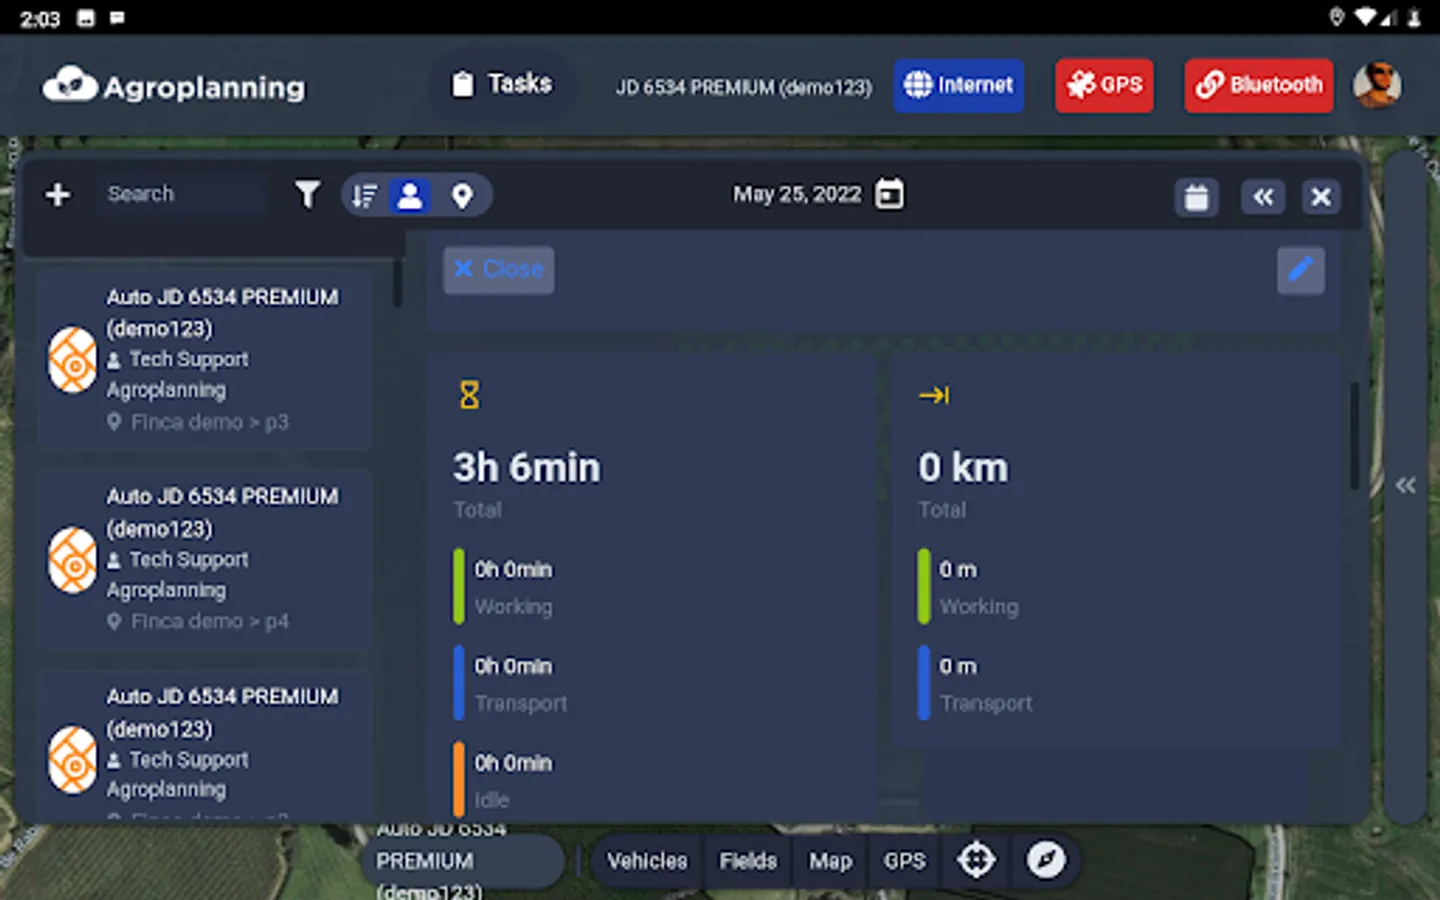The width and height of the screenshot is (1440, 900).
Task: Close the tasks panel with X button
Action: [x=1321, y=196]
